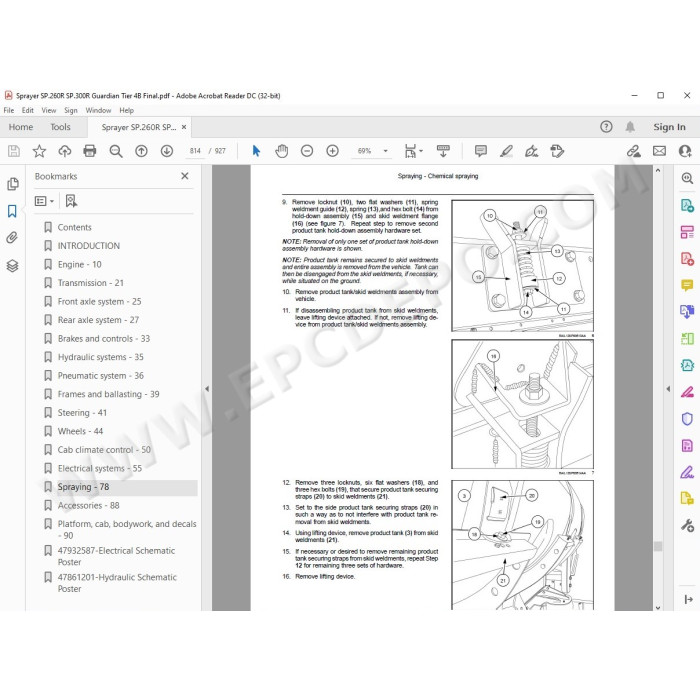Open Export PDF tool in right pane
This screenshot has width=700, height=700.
687,205
